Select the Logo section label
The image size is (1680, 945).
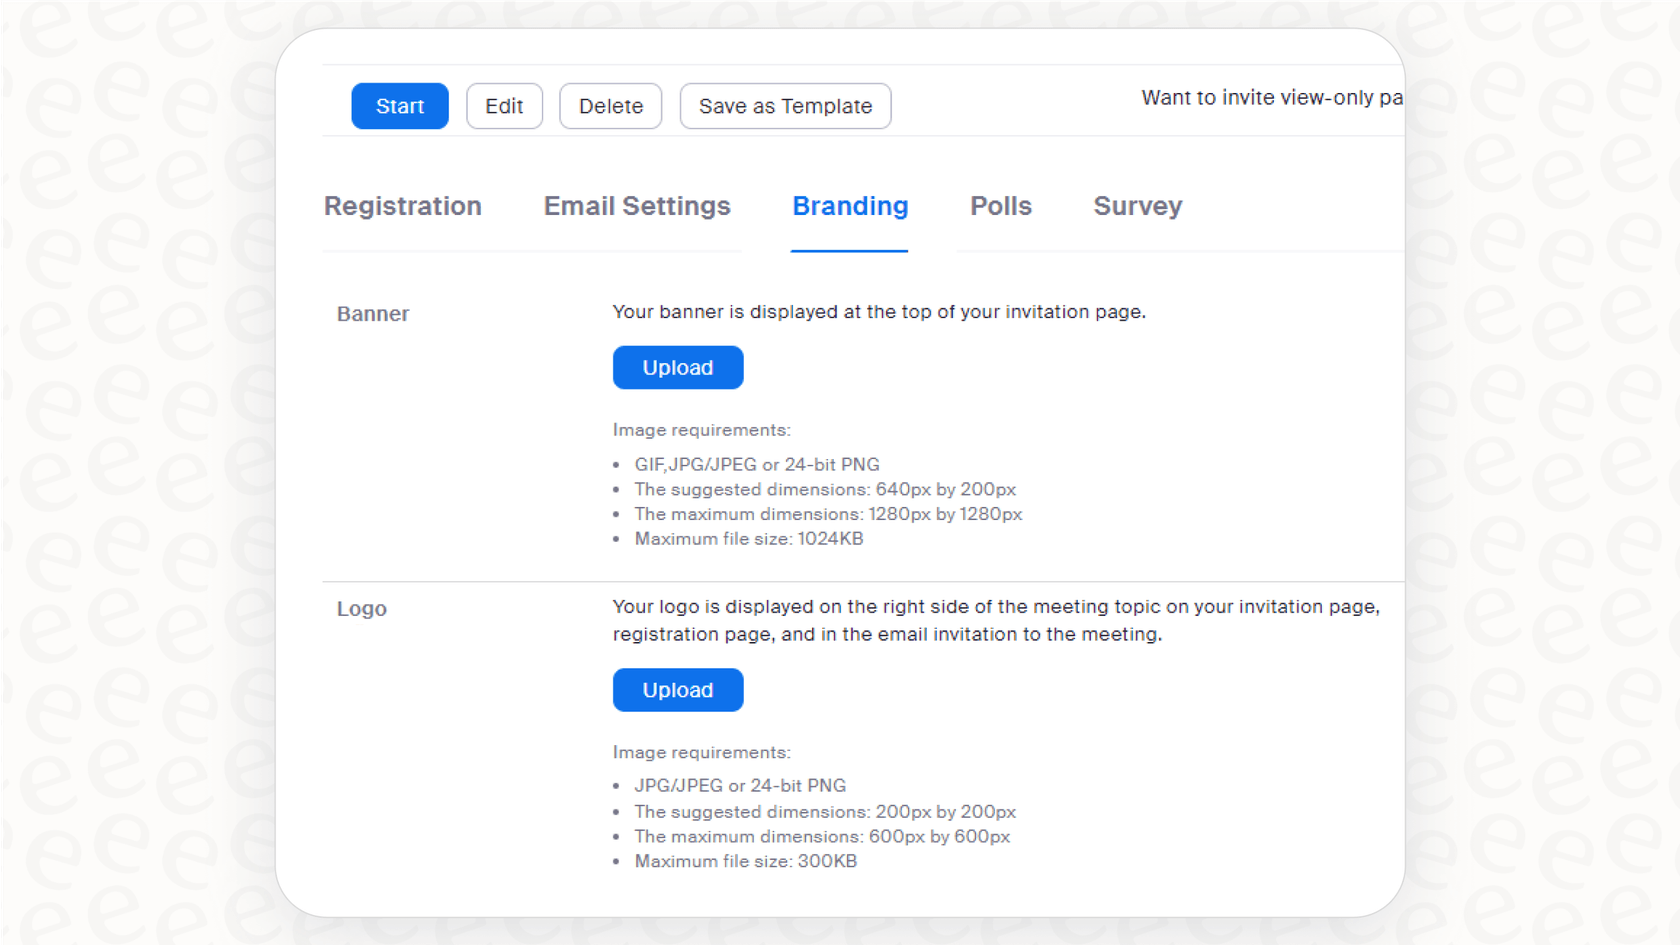(361, 608)
